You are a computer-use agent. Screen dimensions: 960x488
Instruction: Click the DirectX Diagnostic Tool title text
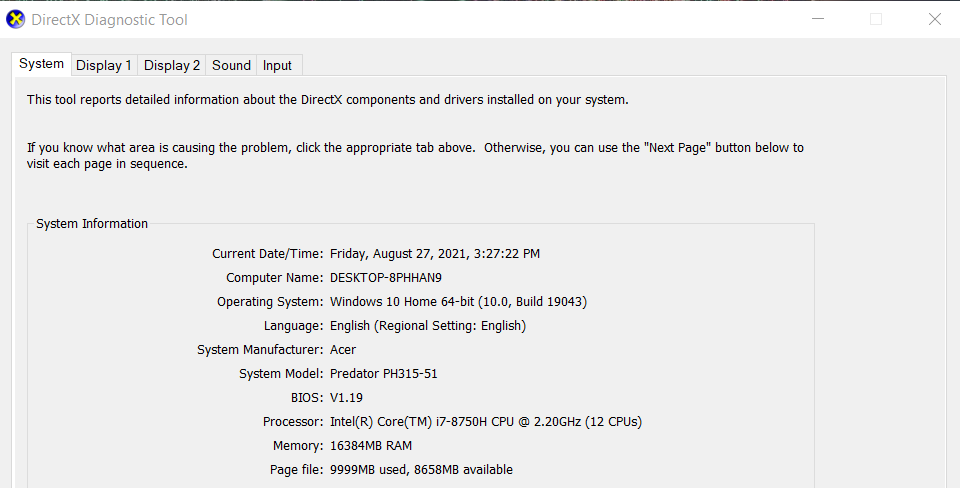(110, 20)
